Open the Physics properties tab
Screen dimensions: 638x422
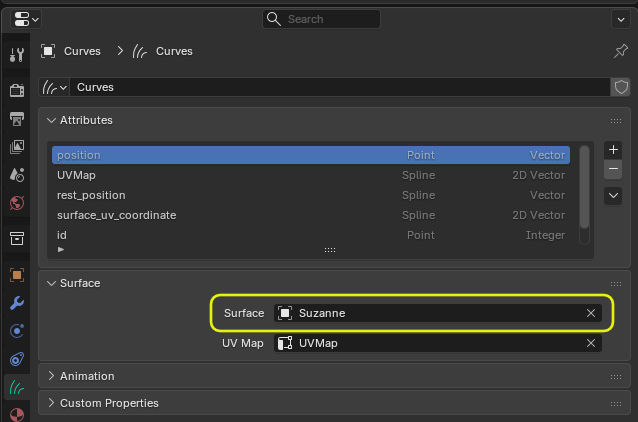[x=16, y=331]
